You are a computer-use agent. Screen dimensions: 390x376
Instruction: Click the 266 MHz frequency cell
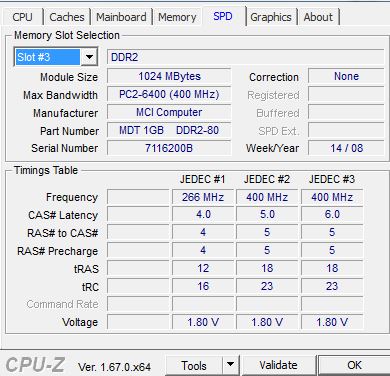coord(203,197)
